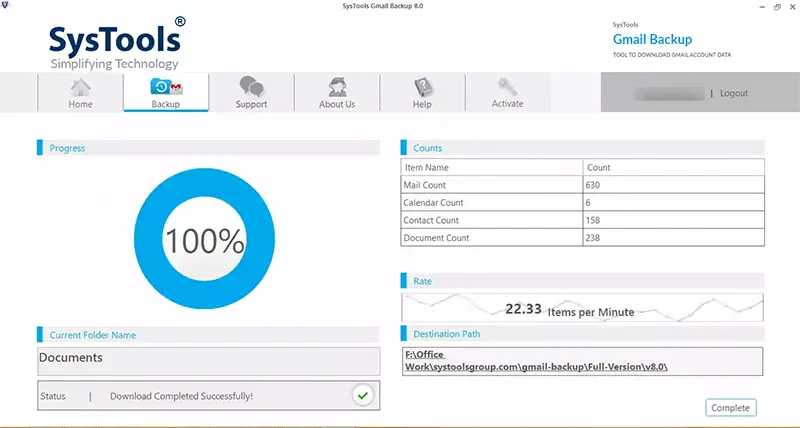The width and height of the screenshot is (800, 428).
Task: Click the Activate key icon
Action: (508, 87)
